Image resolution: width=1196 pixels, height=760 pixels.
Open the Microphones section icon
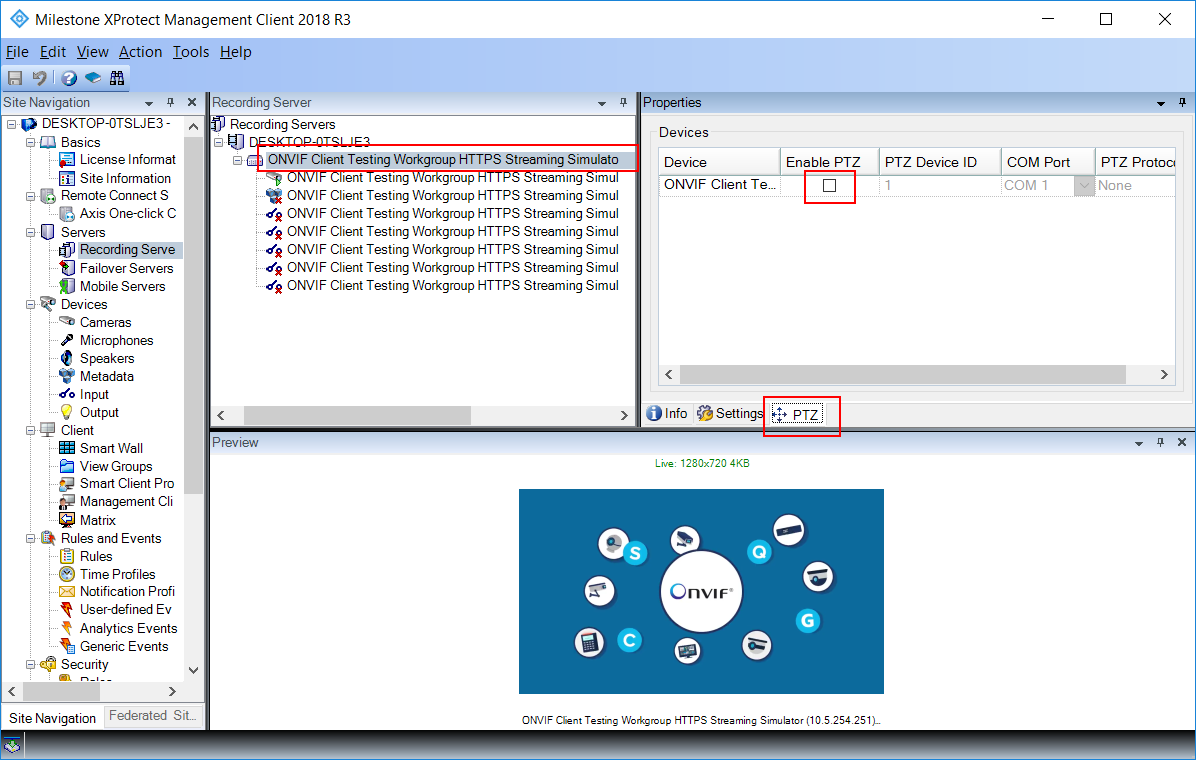[67, 340]
